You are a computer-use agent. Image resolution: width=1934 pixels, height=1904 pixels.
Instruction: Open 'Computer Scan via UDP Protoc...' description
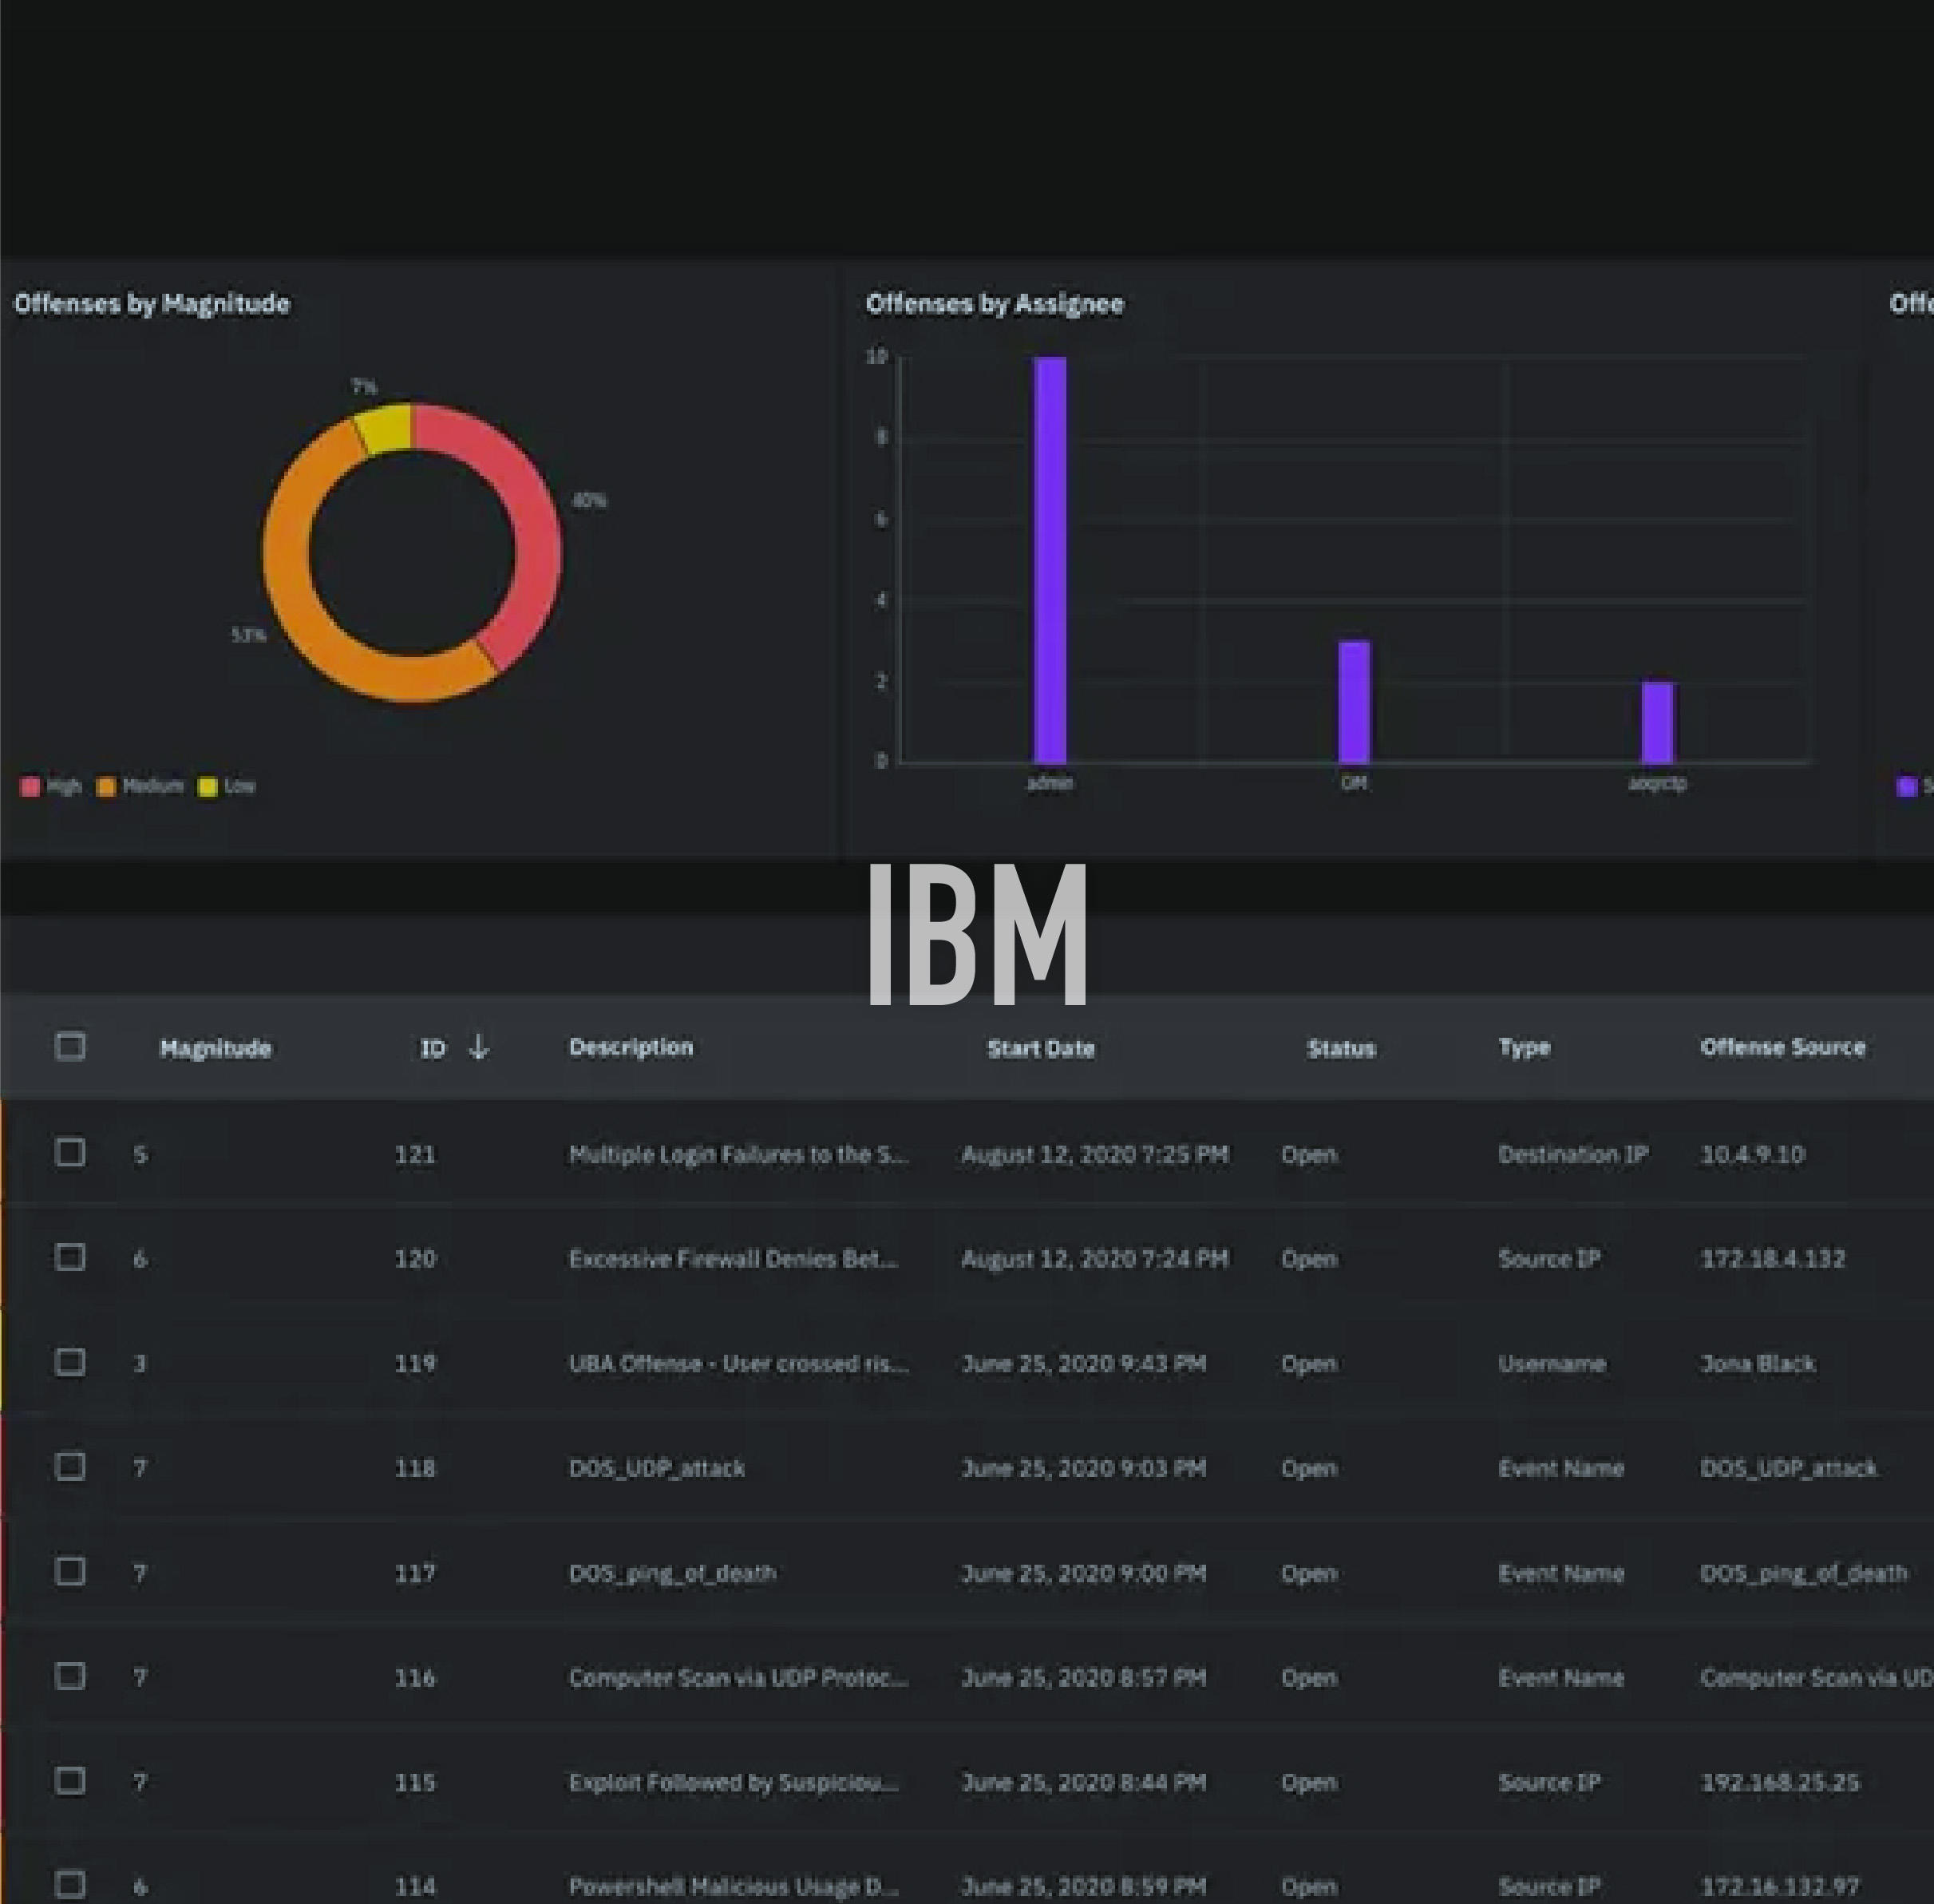click(x=738, y=1677)
